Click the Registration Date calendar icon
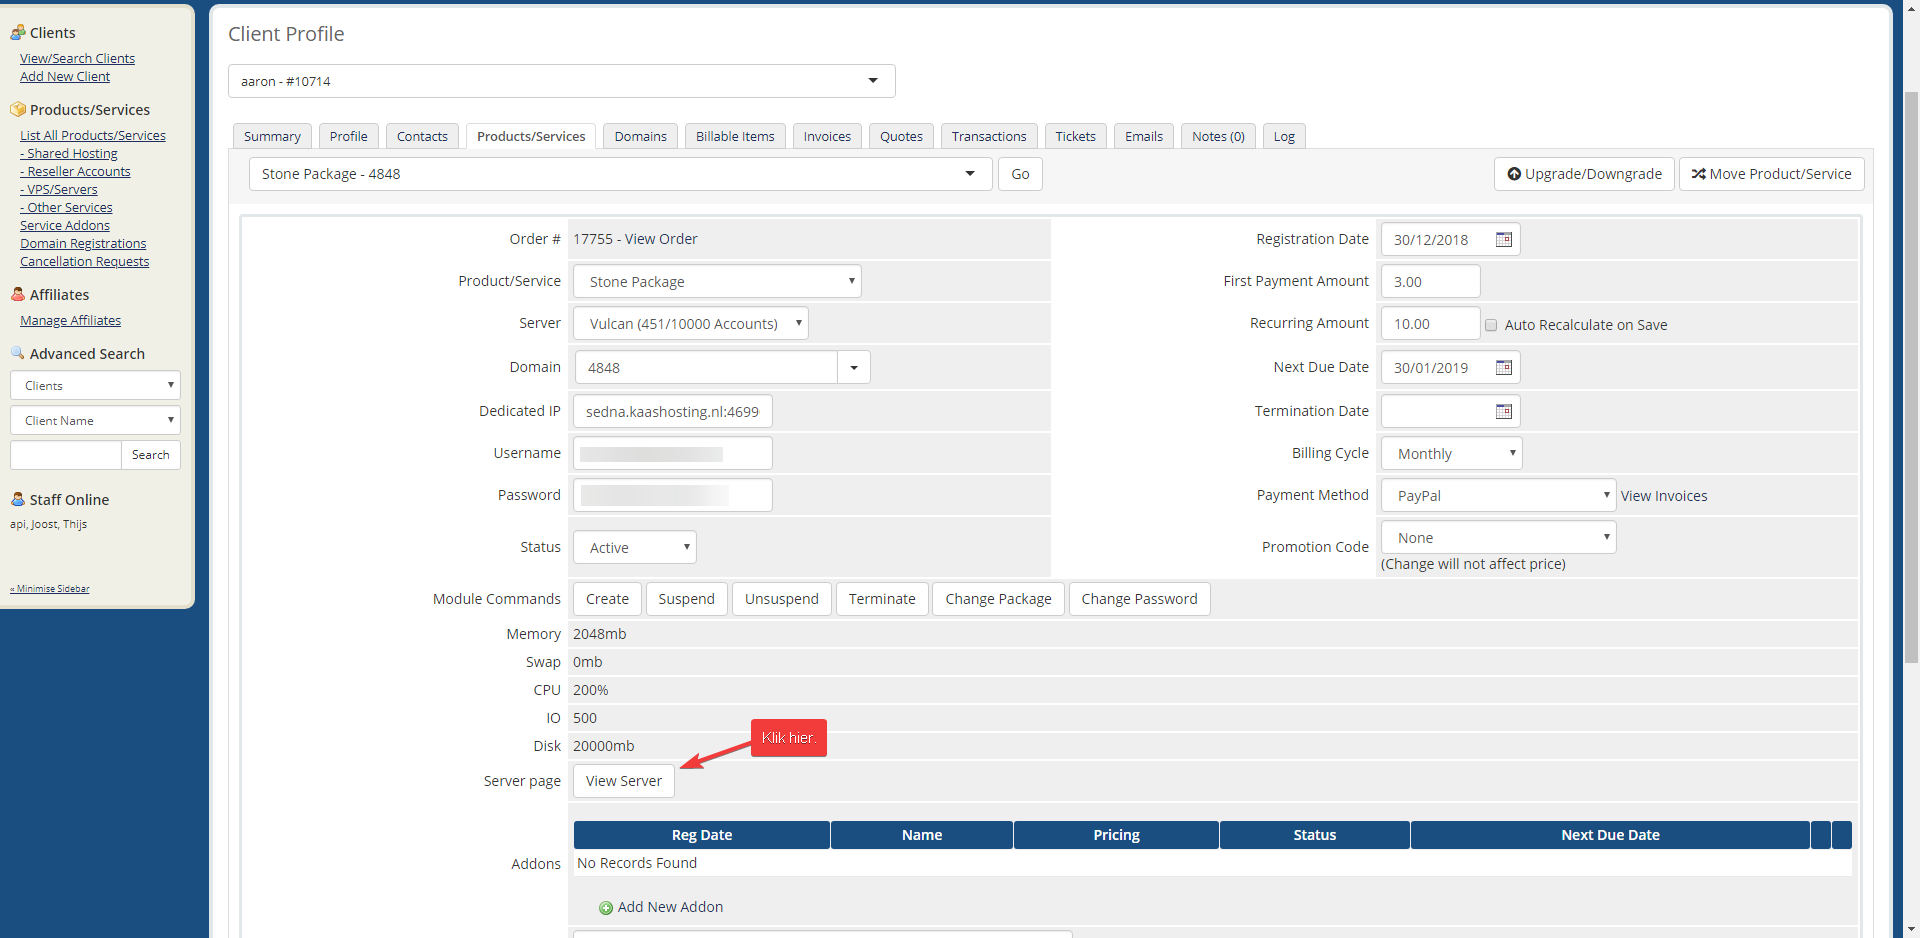The width and height of the screenshot is (1920, 938). pos(1503,240)
